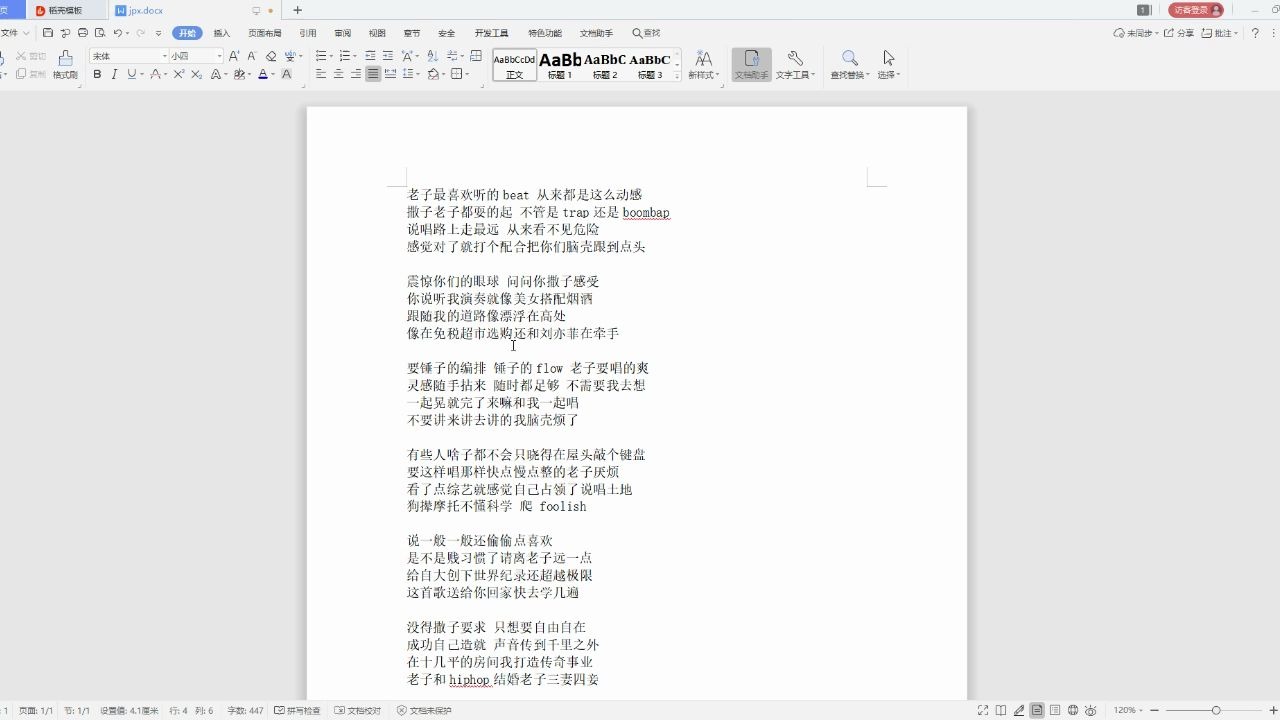Image resolution: width=1280 pixels, height=720 pixels.
Task: Toggle the page layout view button in the status bar
Action: 1037,710
